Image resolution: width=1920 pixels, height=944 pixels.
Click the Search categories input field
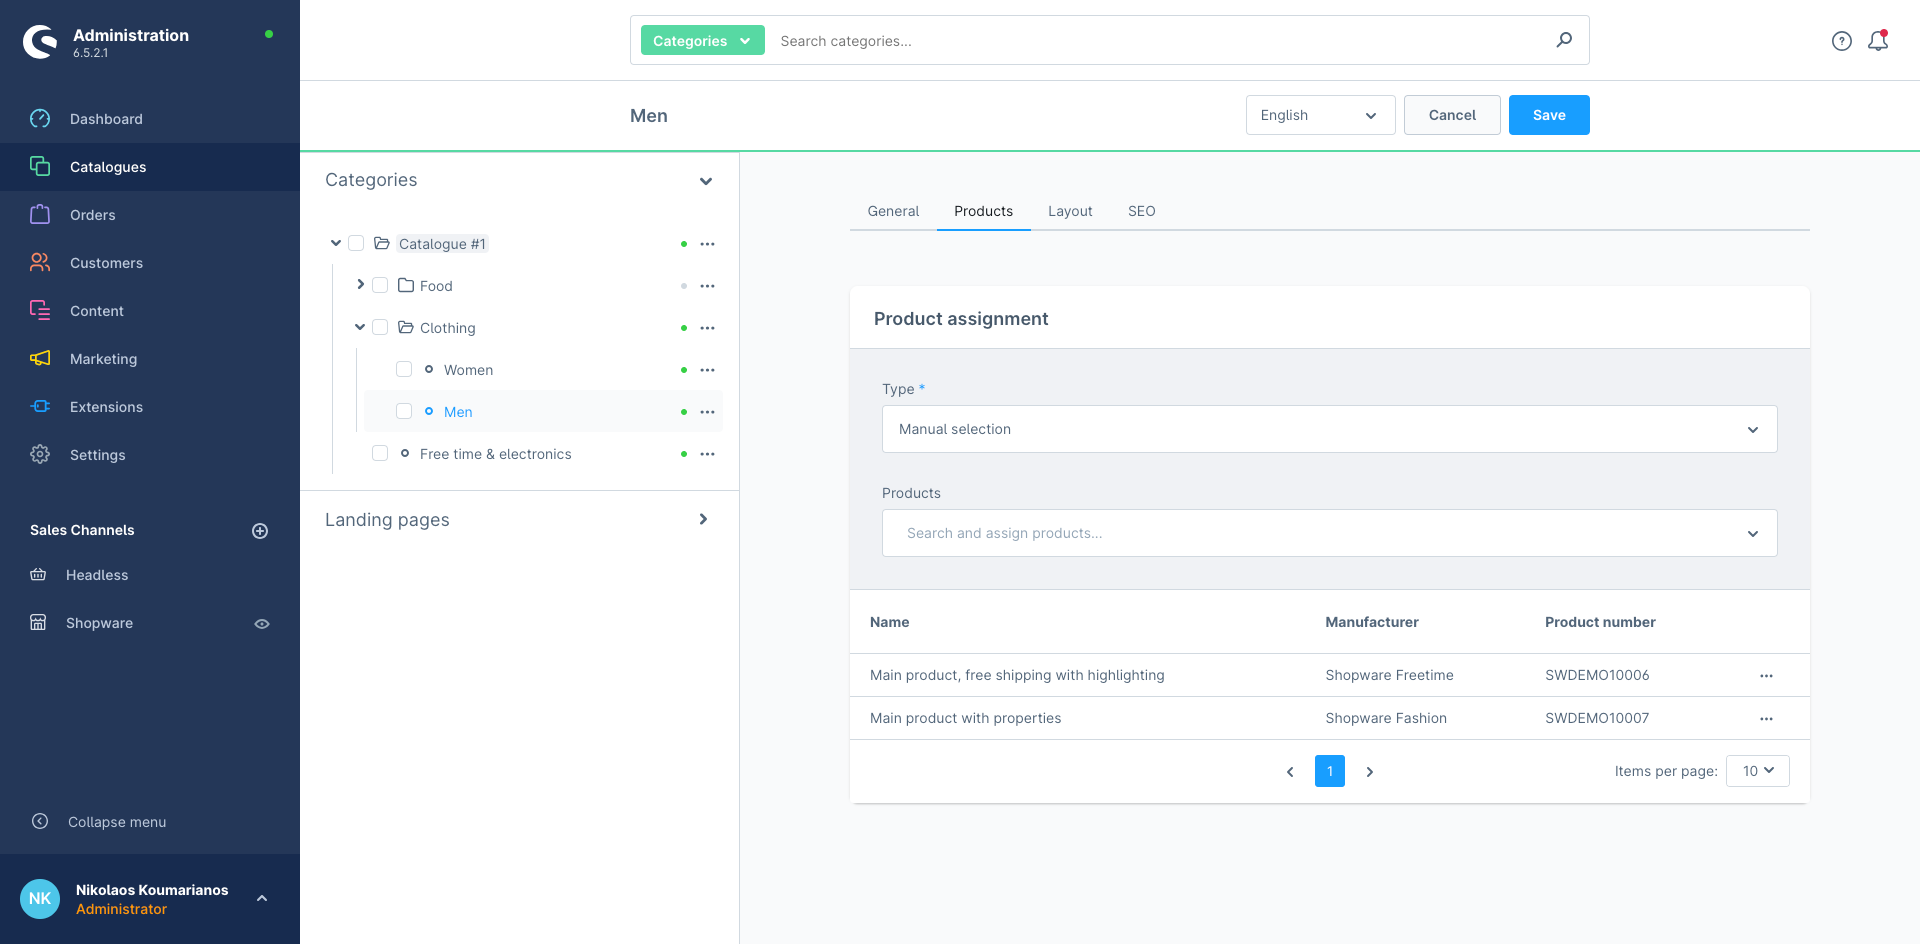(1160, 41)
